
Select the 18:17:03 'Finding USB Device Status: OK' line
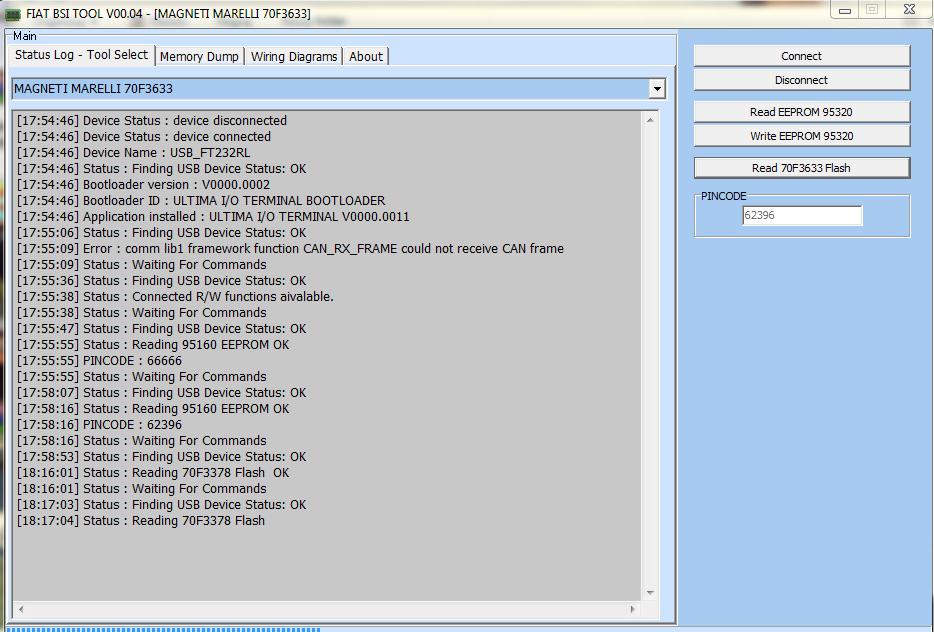click(161, 505)
